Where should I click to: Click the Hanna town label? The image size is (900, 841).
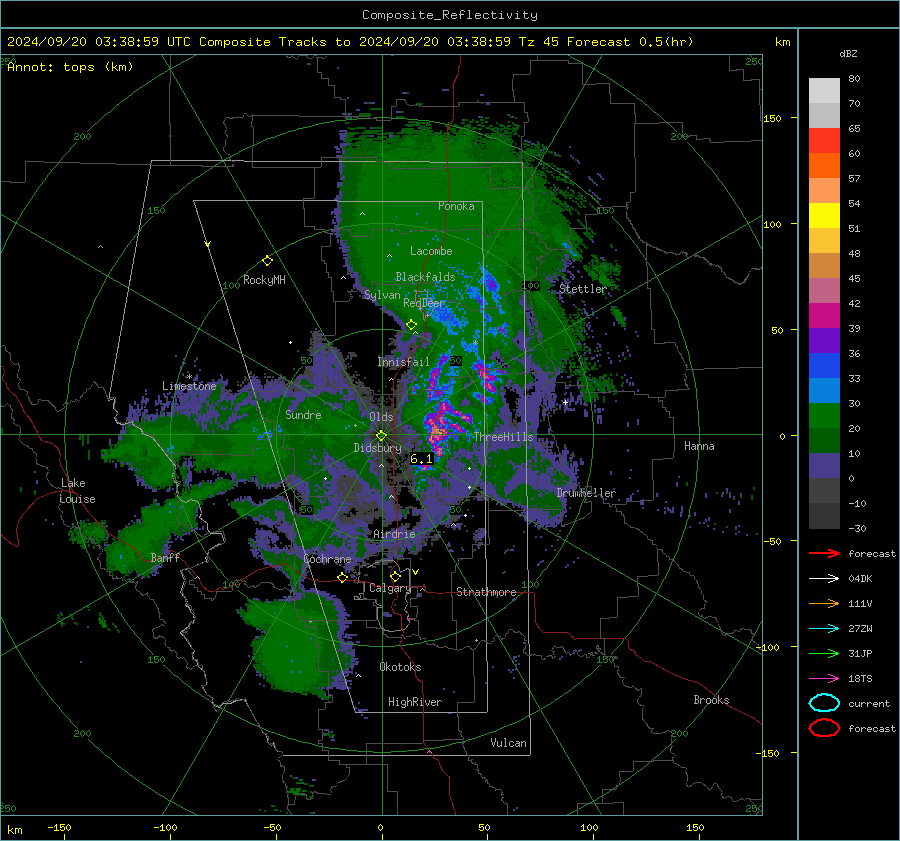click(x=699, y=446)
